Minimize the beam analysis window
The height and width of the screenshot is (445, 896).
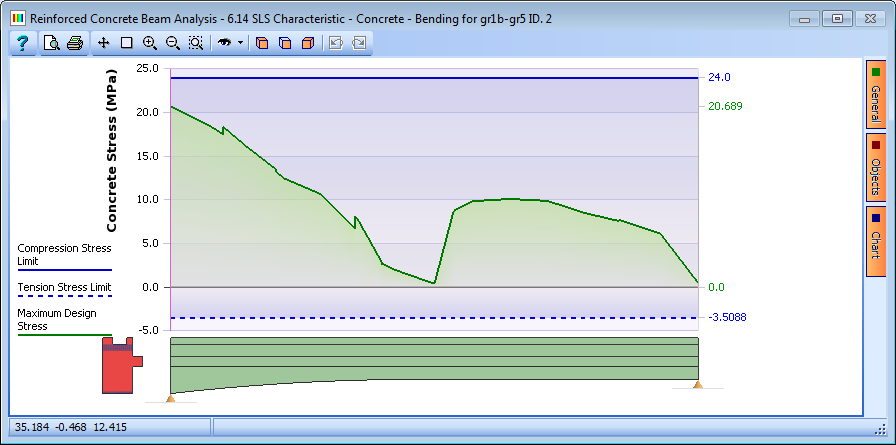pyautogui.click(x=805, y=19)
